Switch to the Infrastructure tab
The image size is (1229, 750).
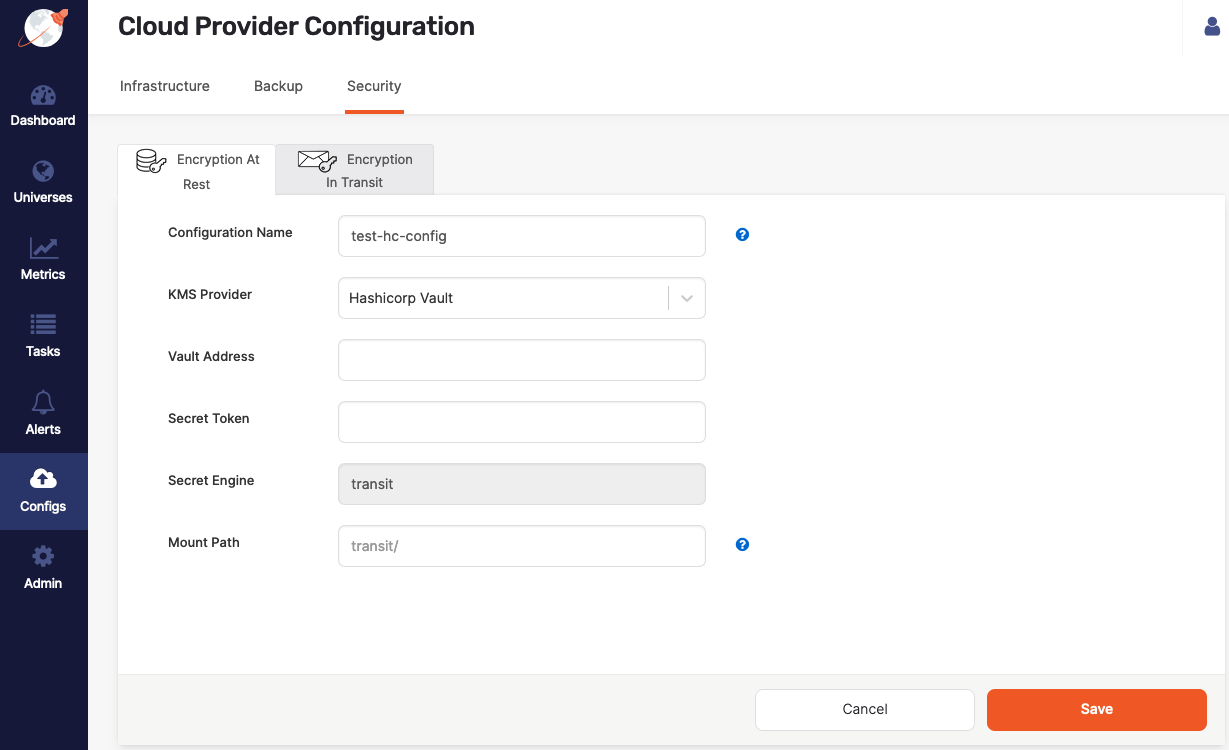click(x=164, y=86)
